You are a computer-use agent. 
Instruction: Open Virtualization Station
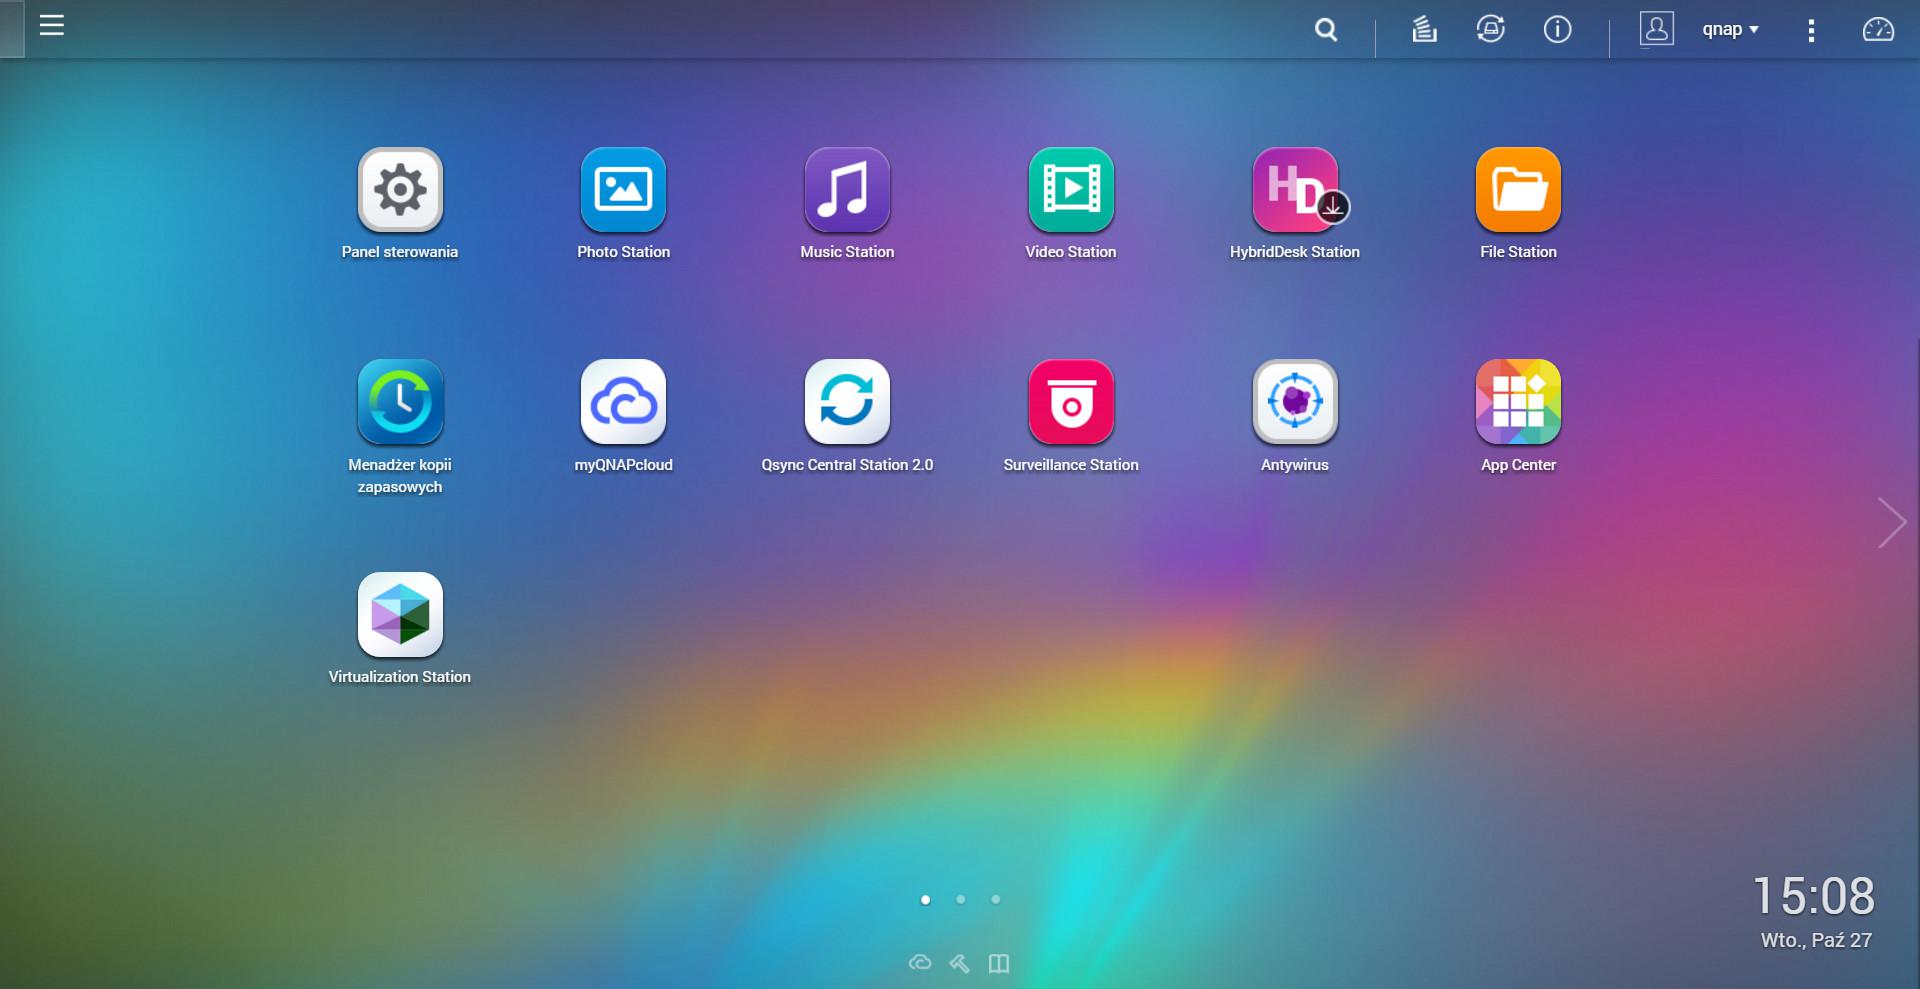click(400, 615)
